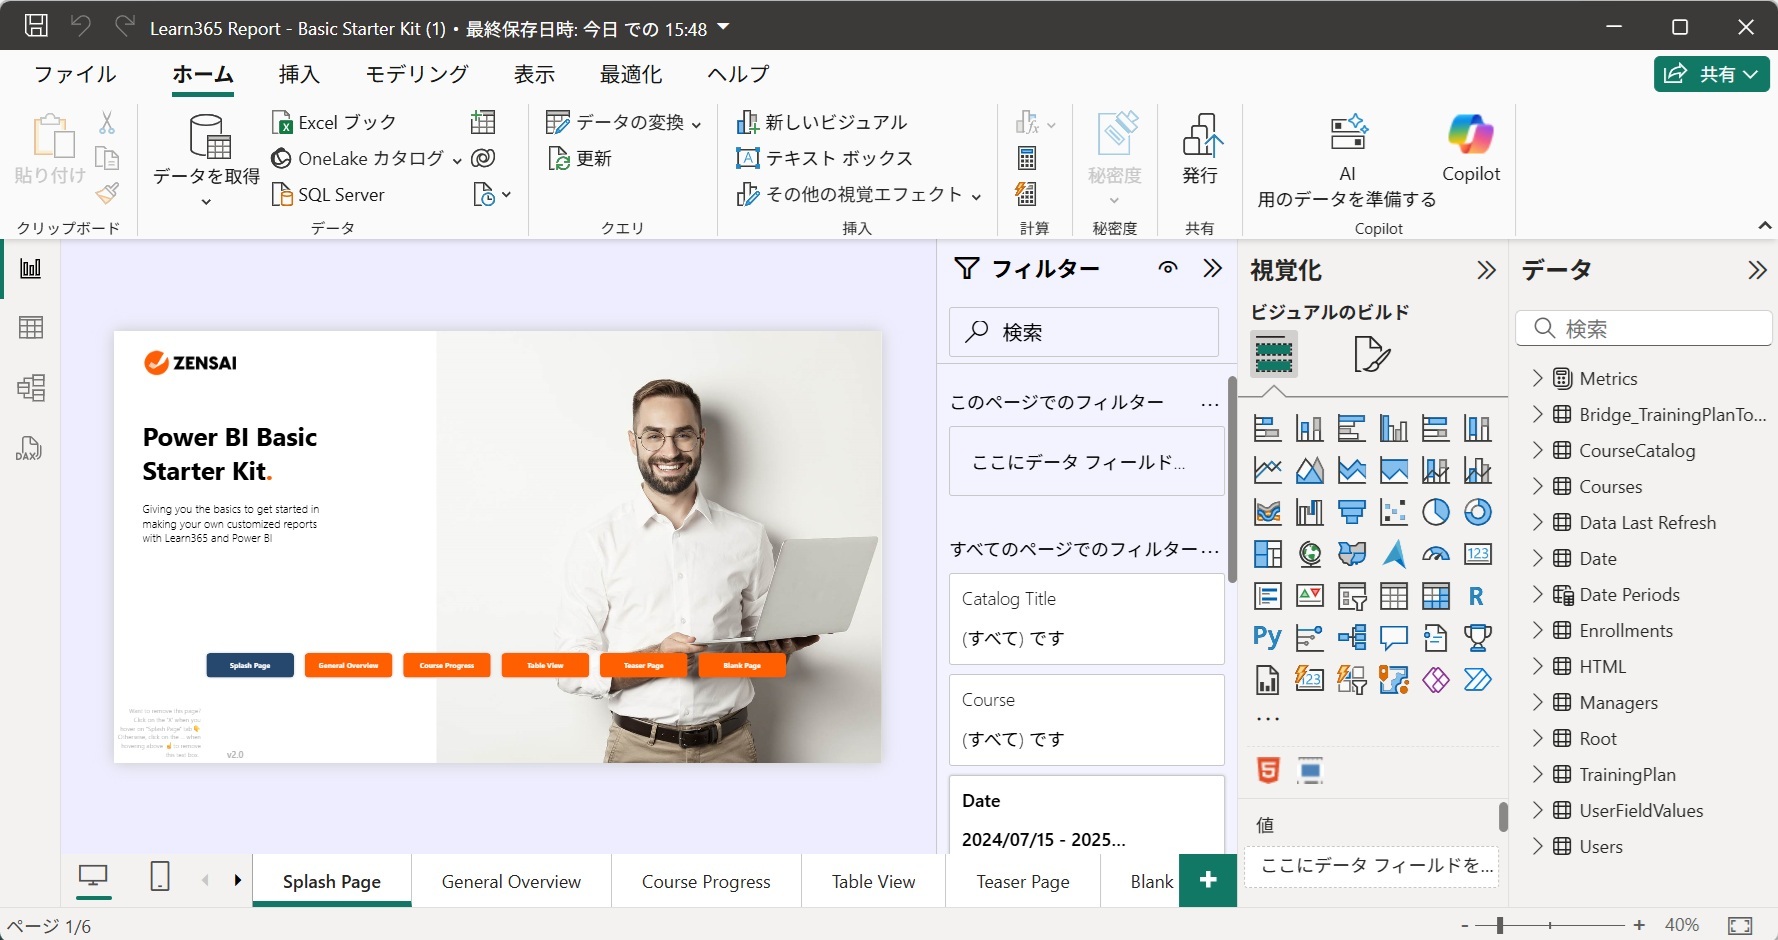Open Table view in left sidebar

pos(31,328)
